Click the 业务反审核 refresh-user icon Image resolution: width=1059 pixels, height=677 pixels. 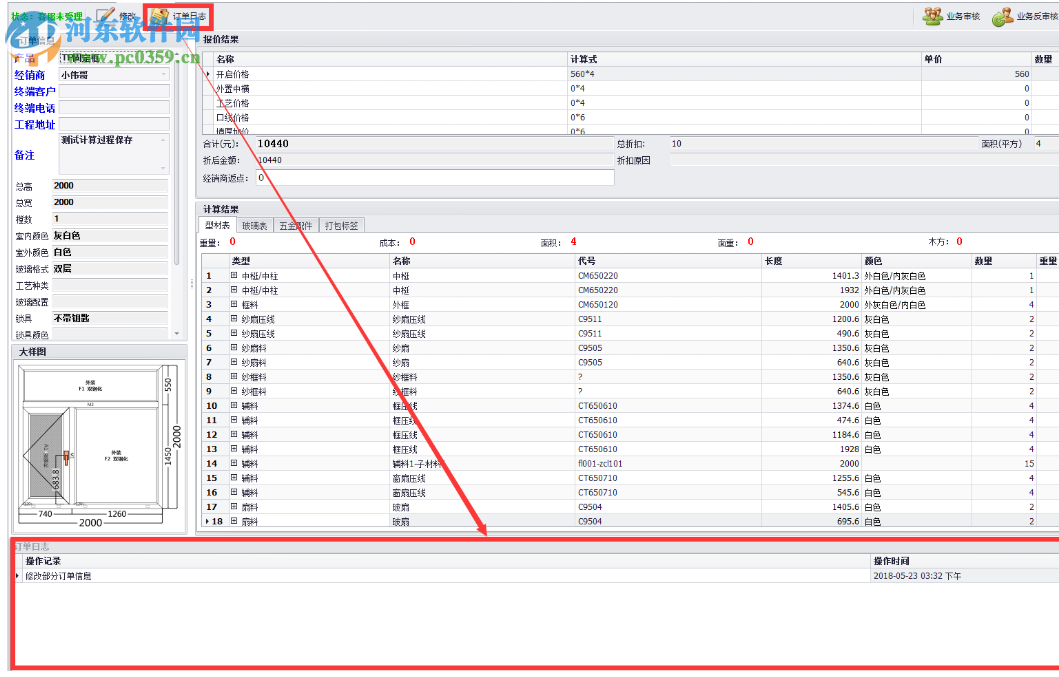click(x=1002, y=17)
